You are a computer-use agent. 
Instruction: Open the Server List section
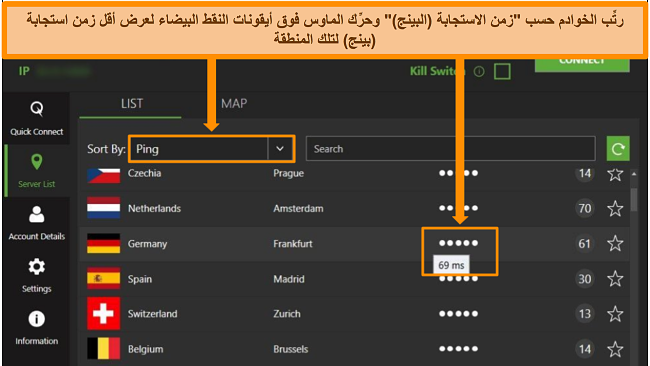[x=36, y=170]
